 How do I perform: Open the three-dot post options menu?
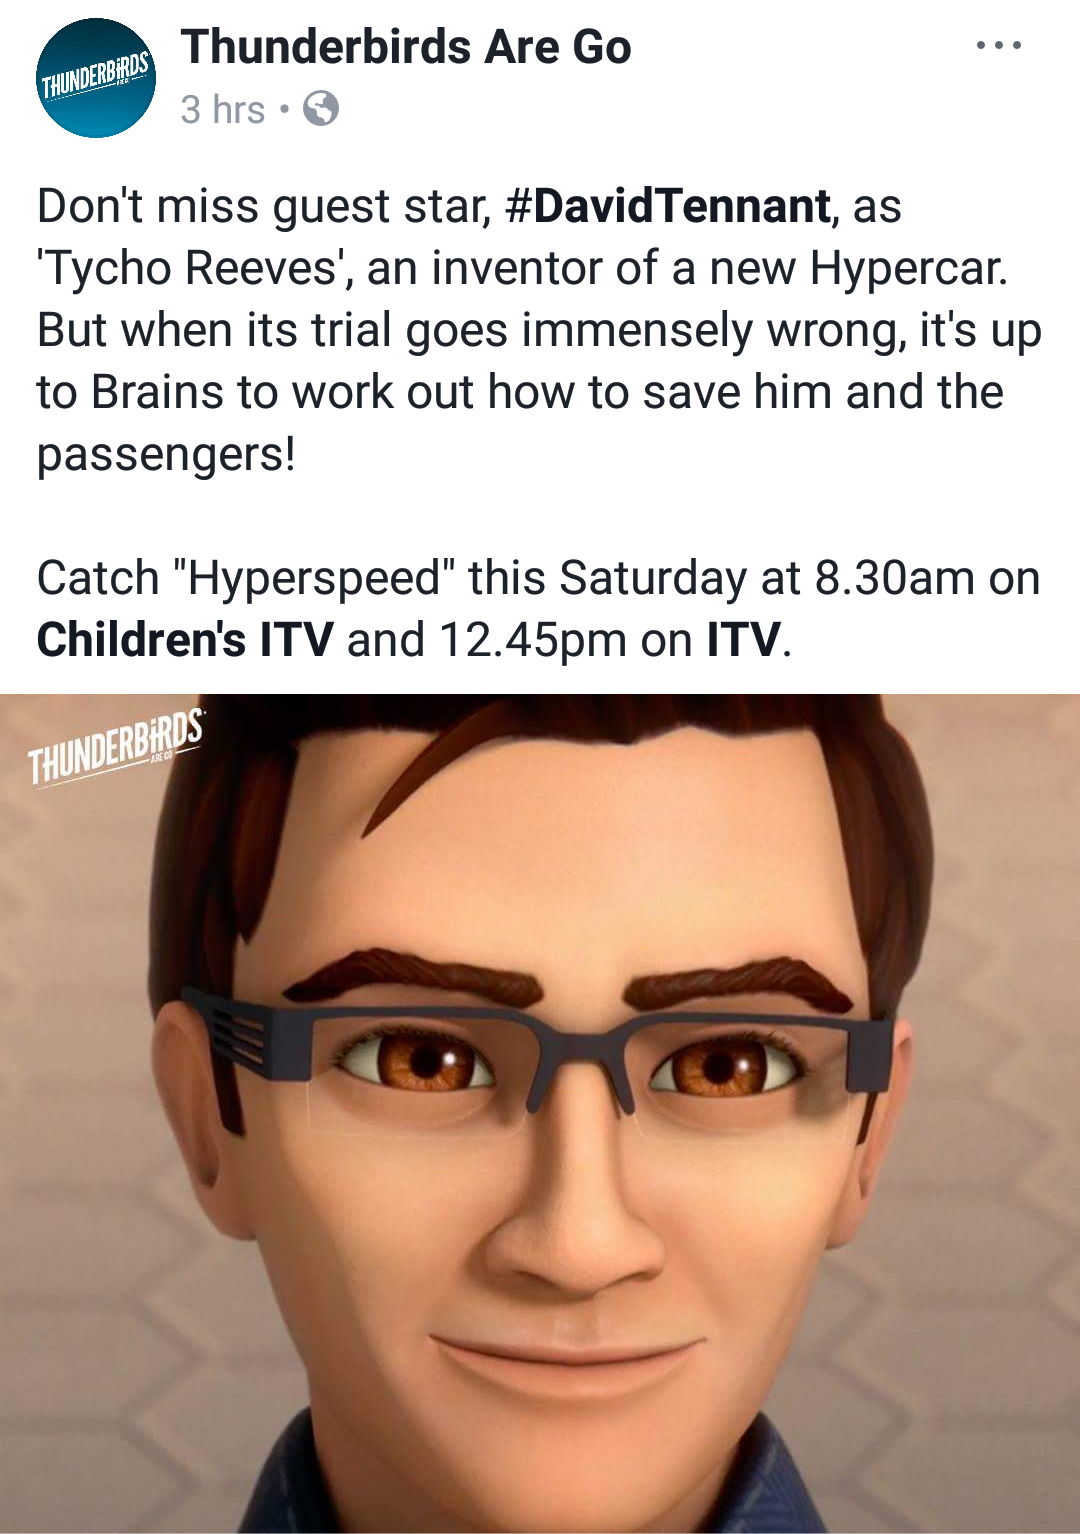point(999,45)
